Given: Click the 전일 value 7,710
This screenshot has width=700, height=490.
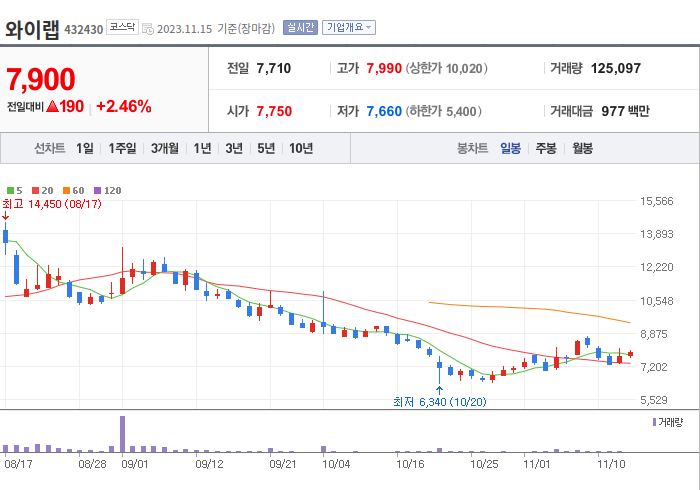Looking at the screenshot, I should (x=274, y=68).
